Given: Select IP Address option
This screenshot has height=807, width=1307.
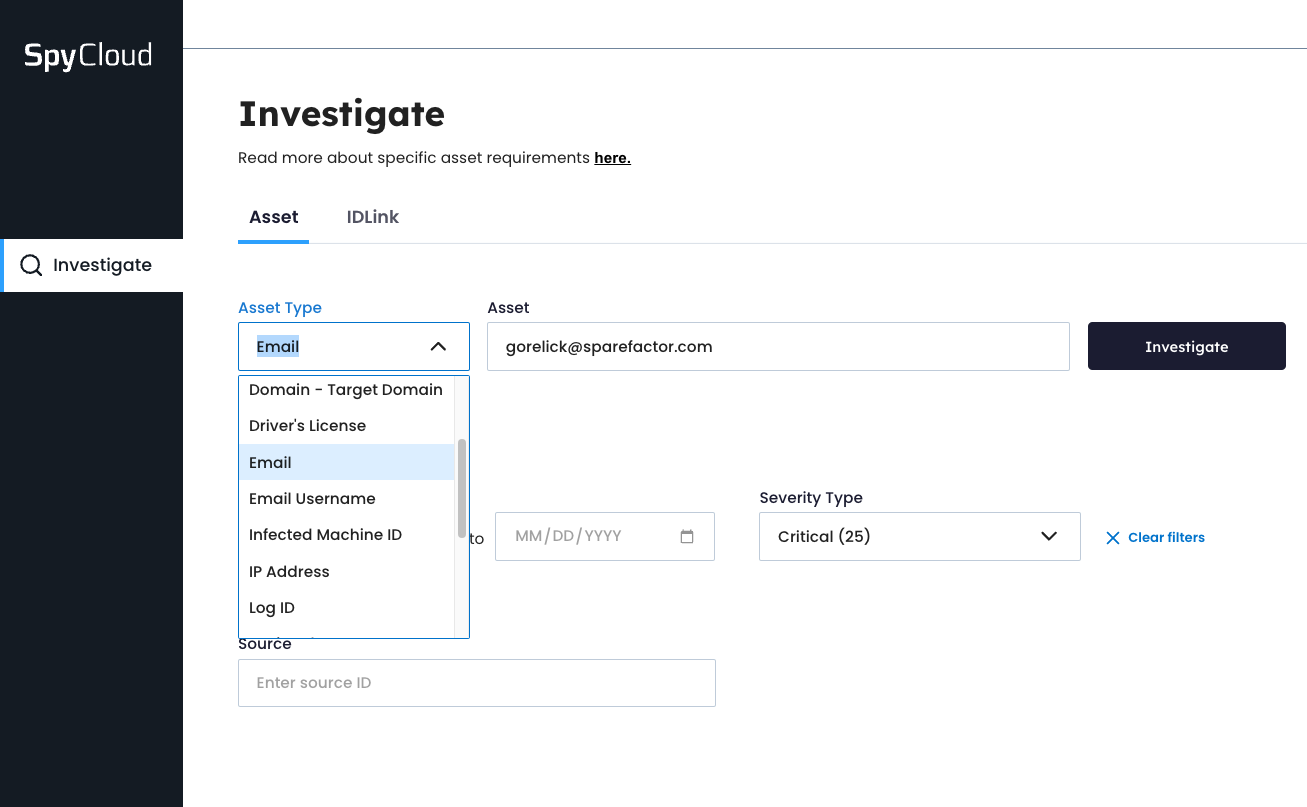Looking at the screenshot, I should [x=289, y=572].
